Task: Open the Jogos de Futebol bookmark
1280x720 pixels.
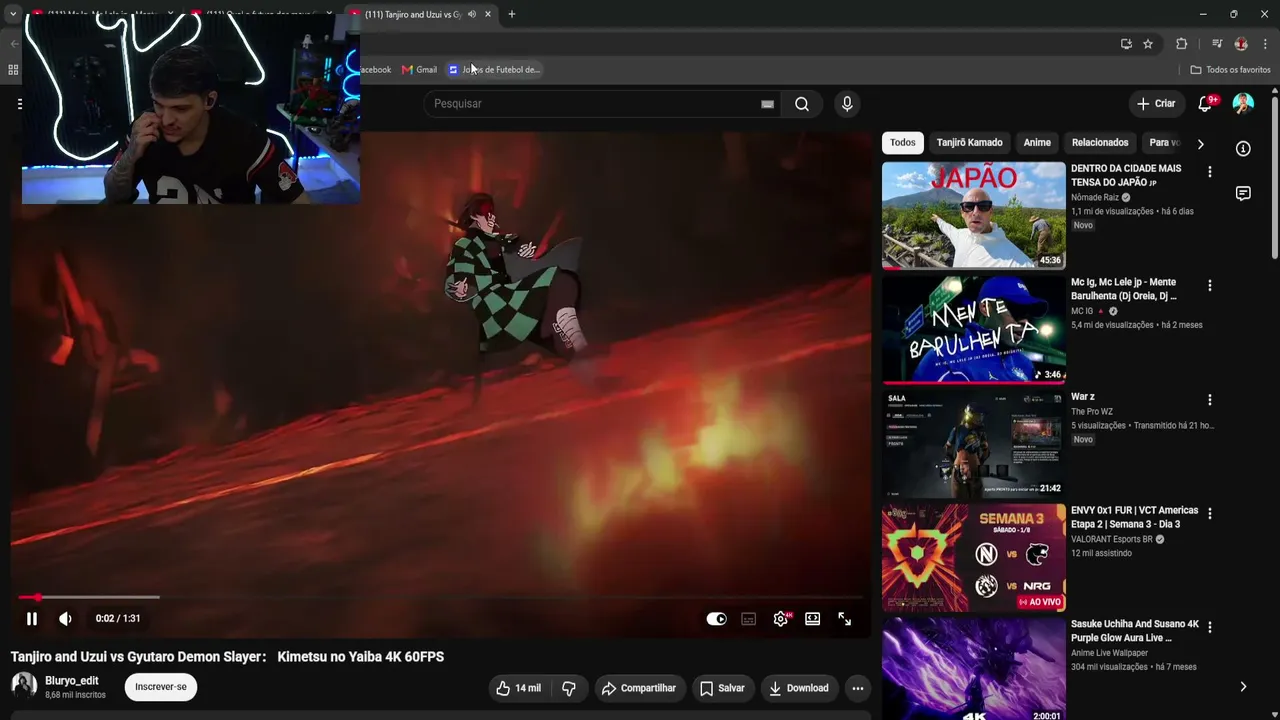Action: coord(494,70)
